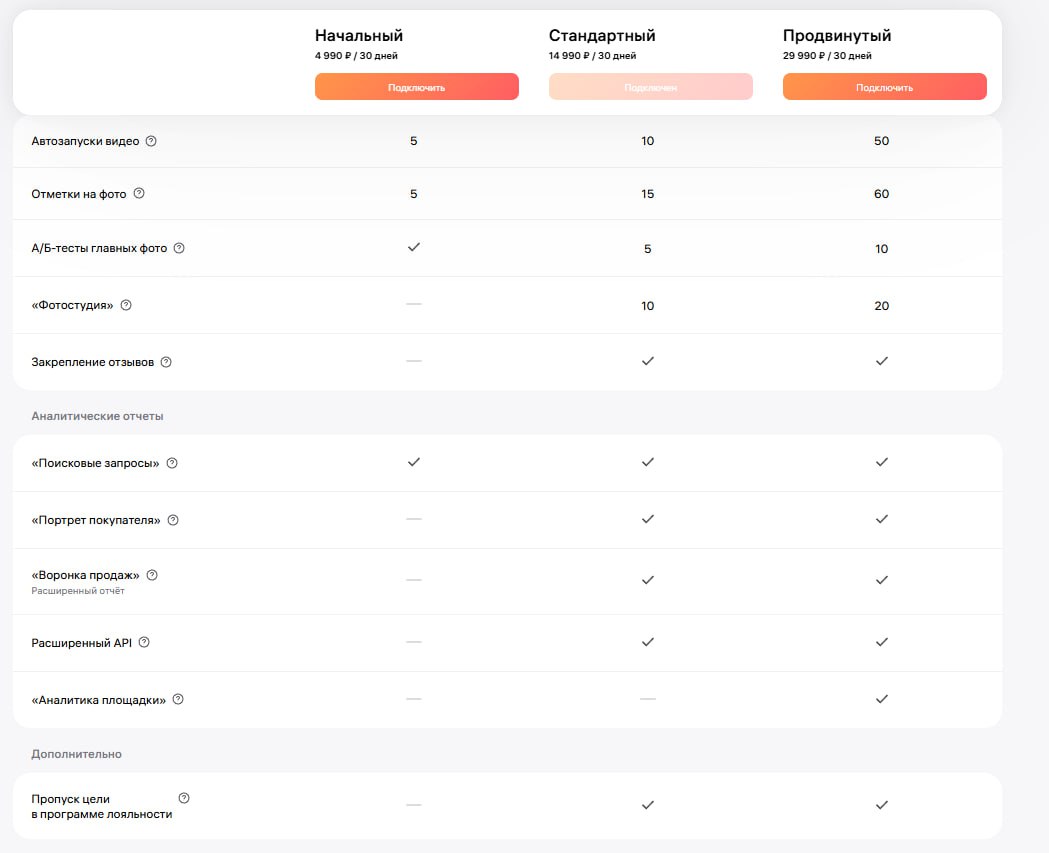This screenshot has width=1049, height=853.
Task: Click the «Портрет покупателя» label
Action: click(96, 520)
